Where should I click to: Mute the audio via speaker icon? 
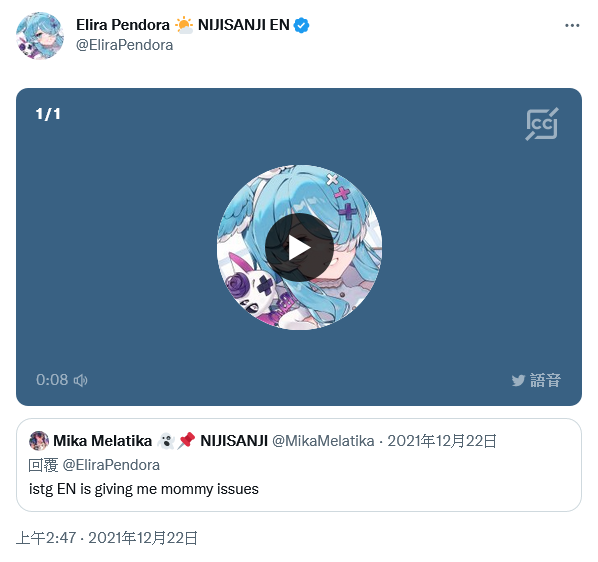(80, 380)
